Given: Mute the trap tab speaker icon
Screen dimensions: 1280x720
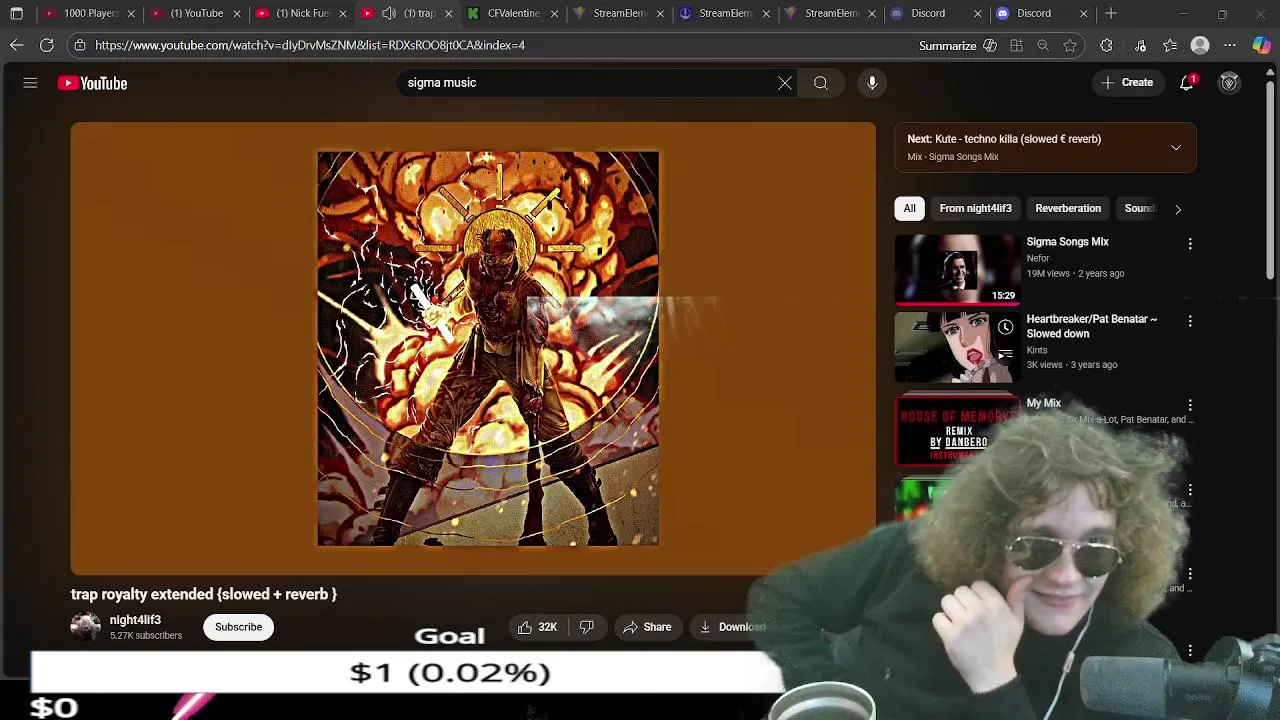Looking at the screenshot, I should (x=389, y=14).
